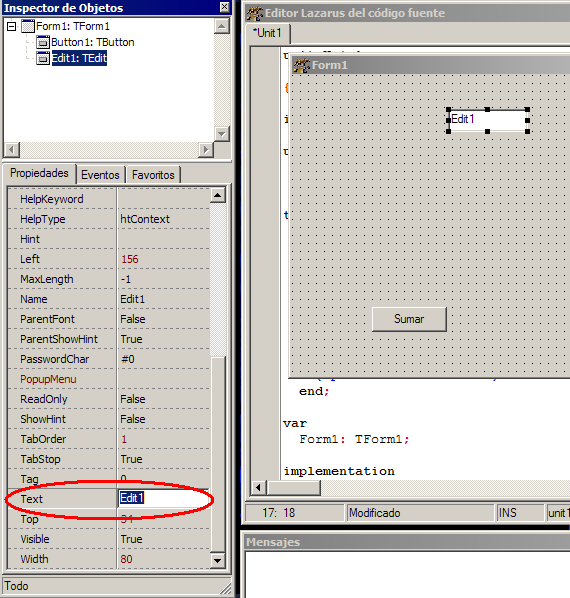
Task: Select the Button1: TButton component icon
Action: click(43, 42)
